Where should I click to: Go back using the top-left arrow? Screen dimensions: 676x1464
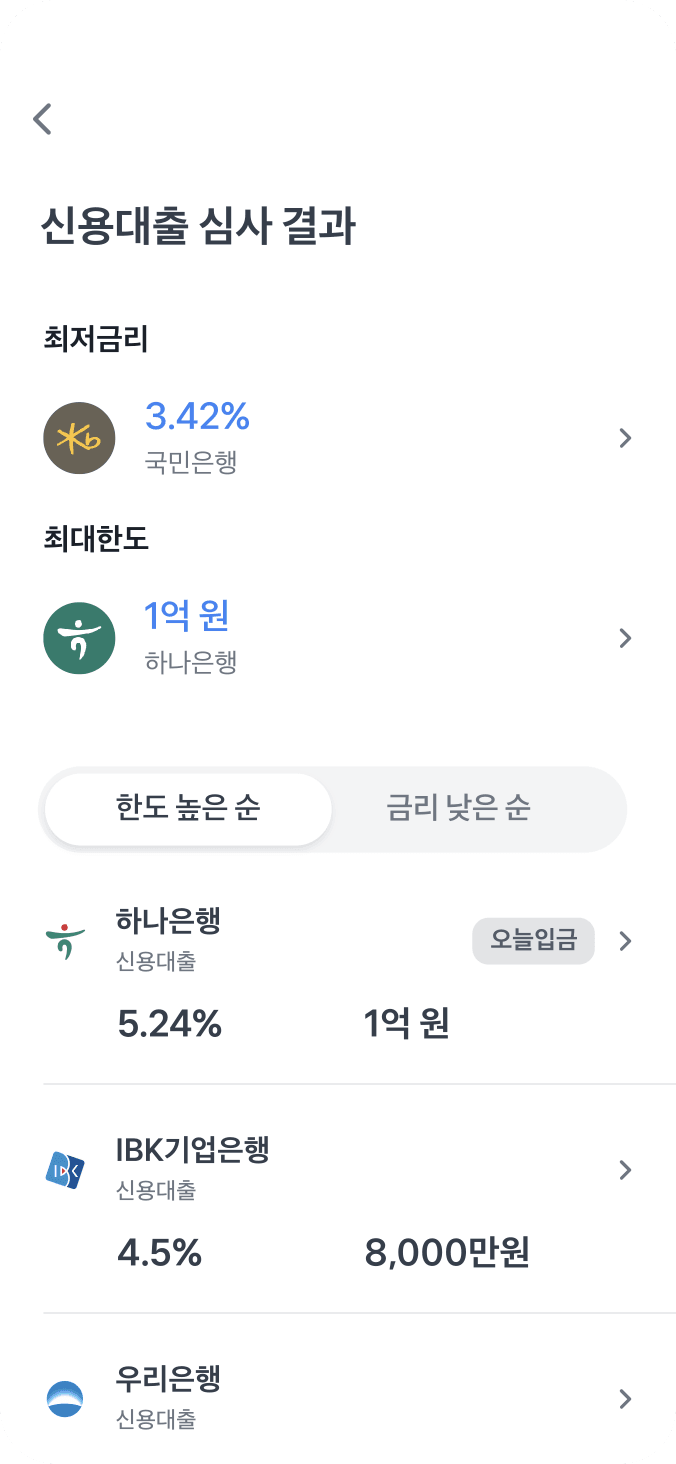point(42,119)
